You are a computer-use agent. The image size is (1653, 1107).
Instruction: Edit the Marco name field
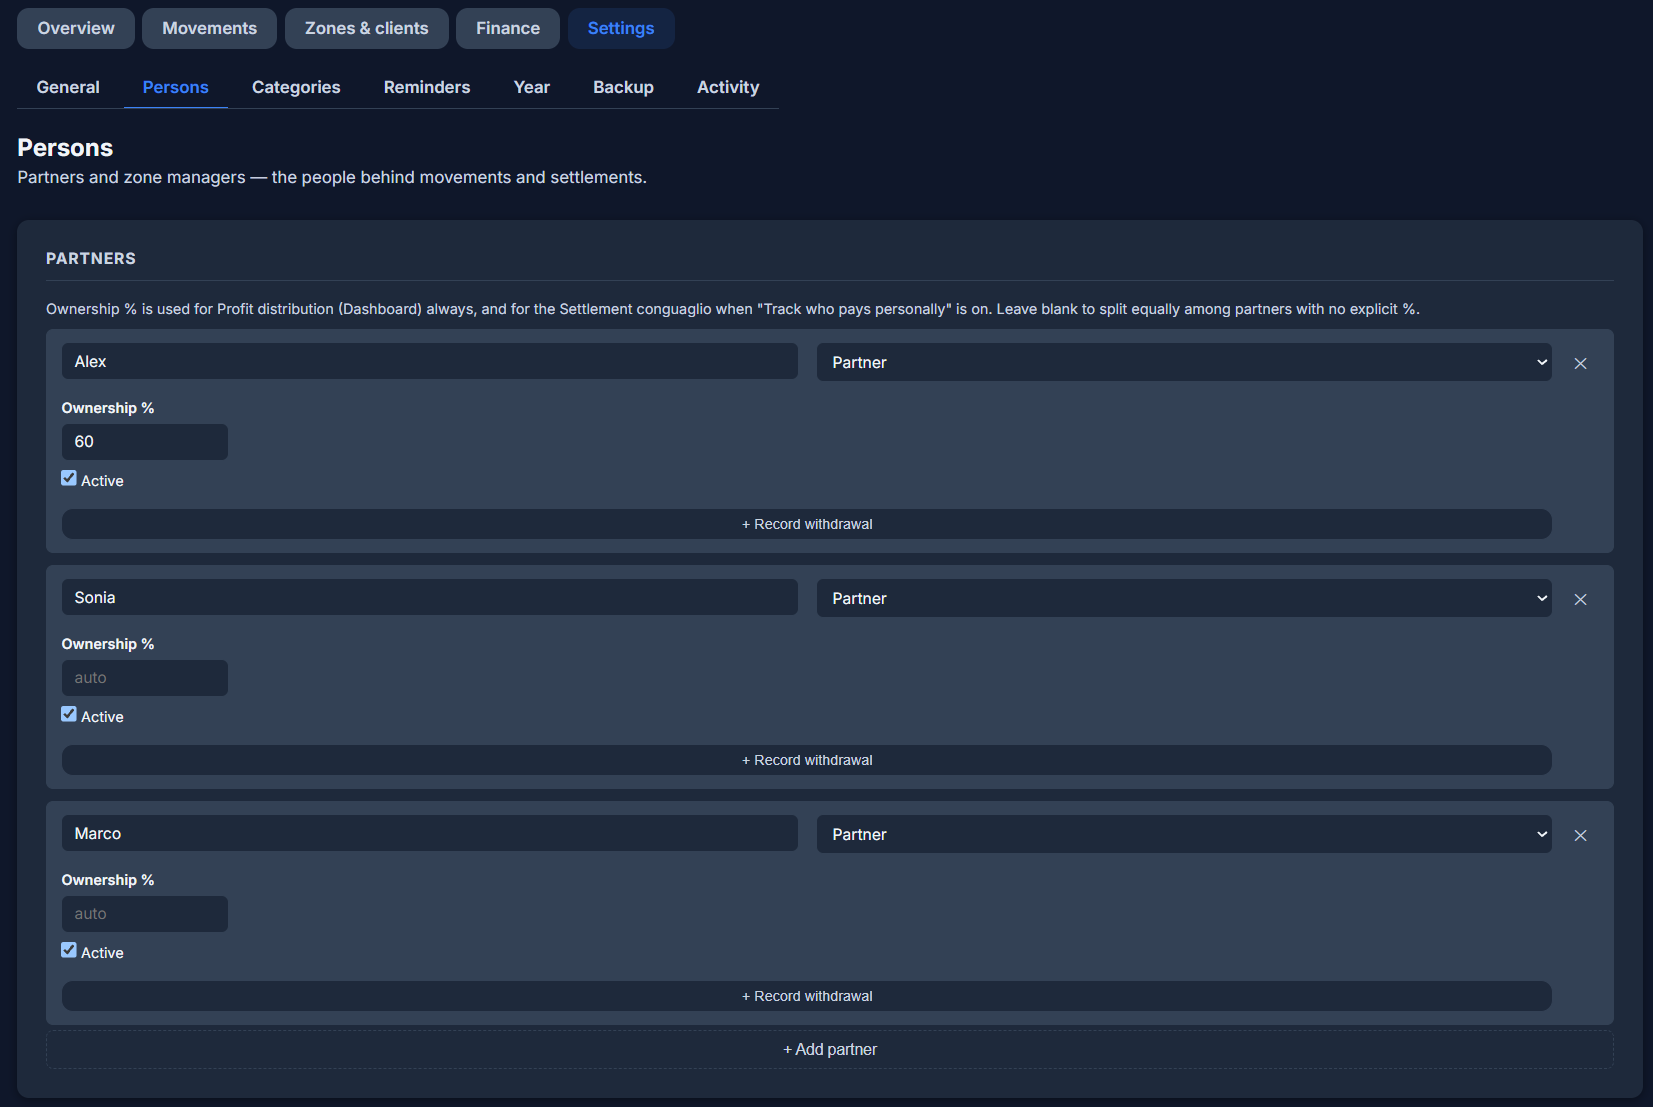click(x=430, y=833)
